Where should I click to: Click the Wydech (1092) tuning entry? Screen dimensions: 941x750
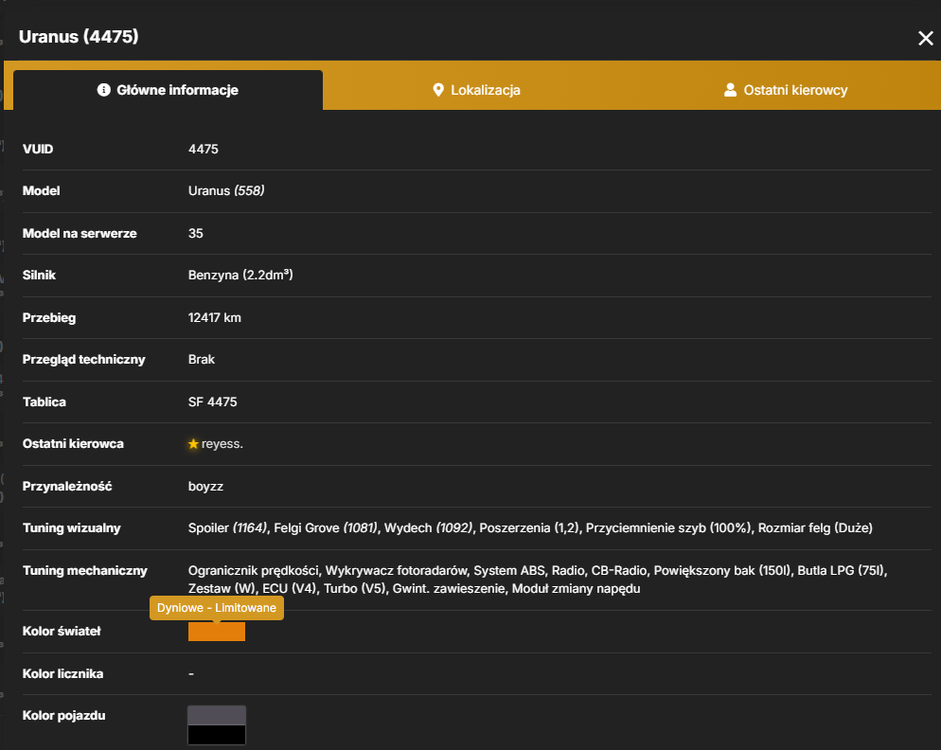pyautogui.click(x=428, y=528)
